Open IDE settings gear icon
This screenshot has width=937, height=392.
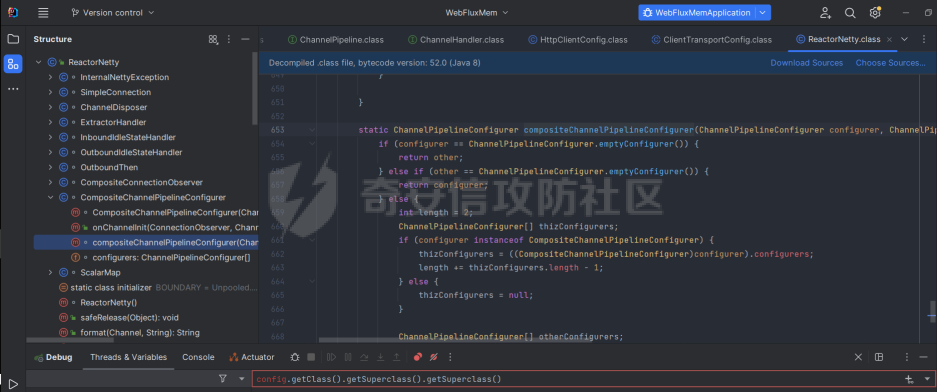(x=875, y=13)
